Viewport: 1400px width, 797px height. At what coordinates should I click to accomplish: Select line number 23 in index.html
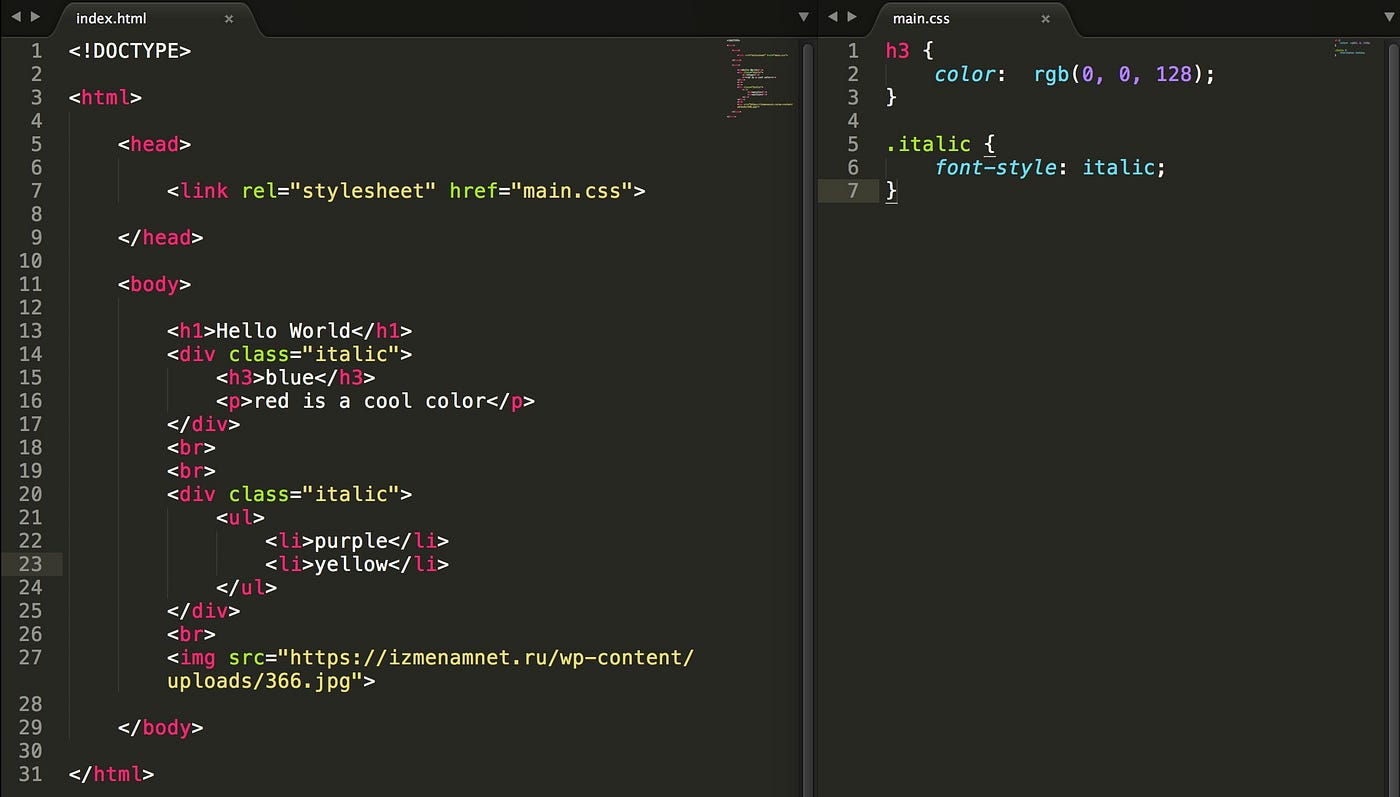[x=30, y=564]
